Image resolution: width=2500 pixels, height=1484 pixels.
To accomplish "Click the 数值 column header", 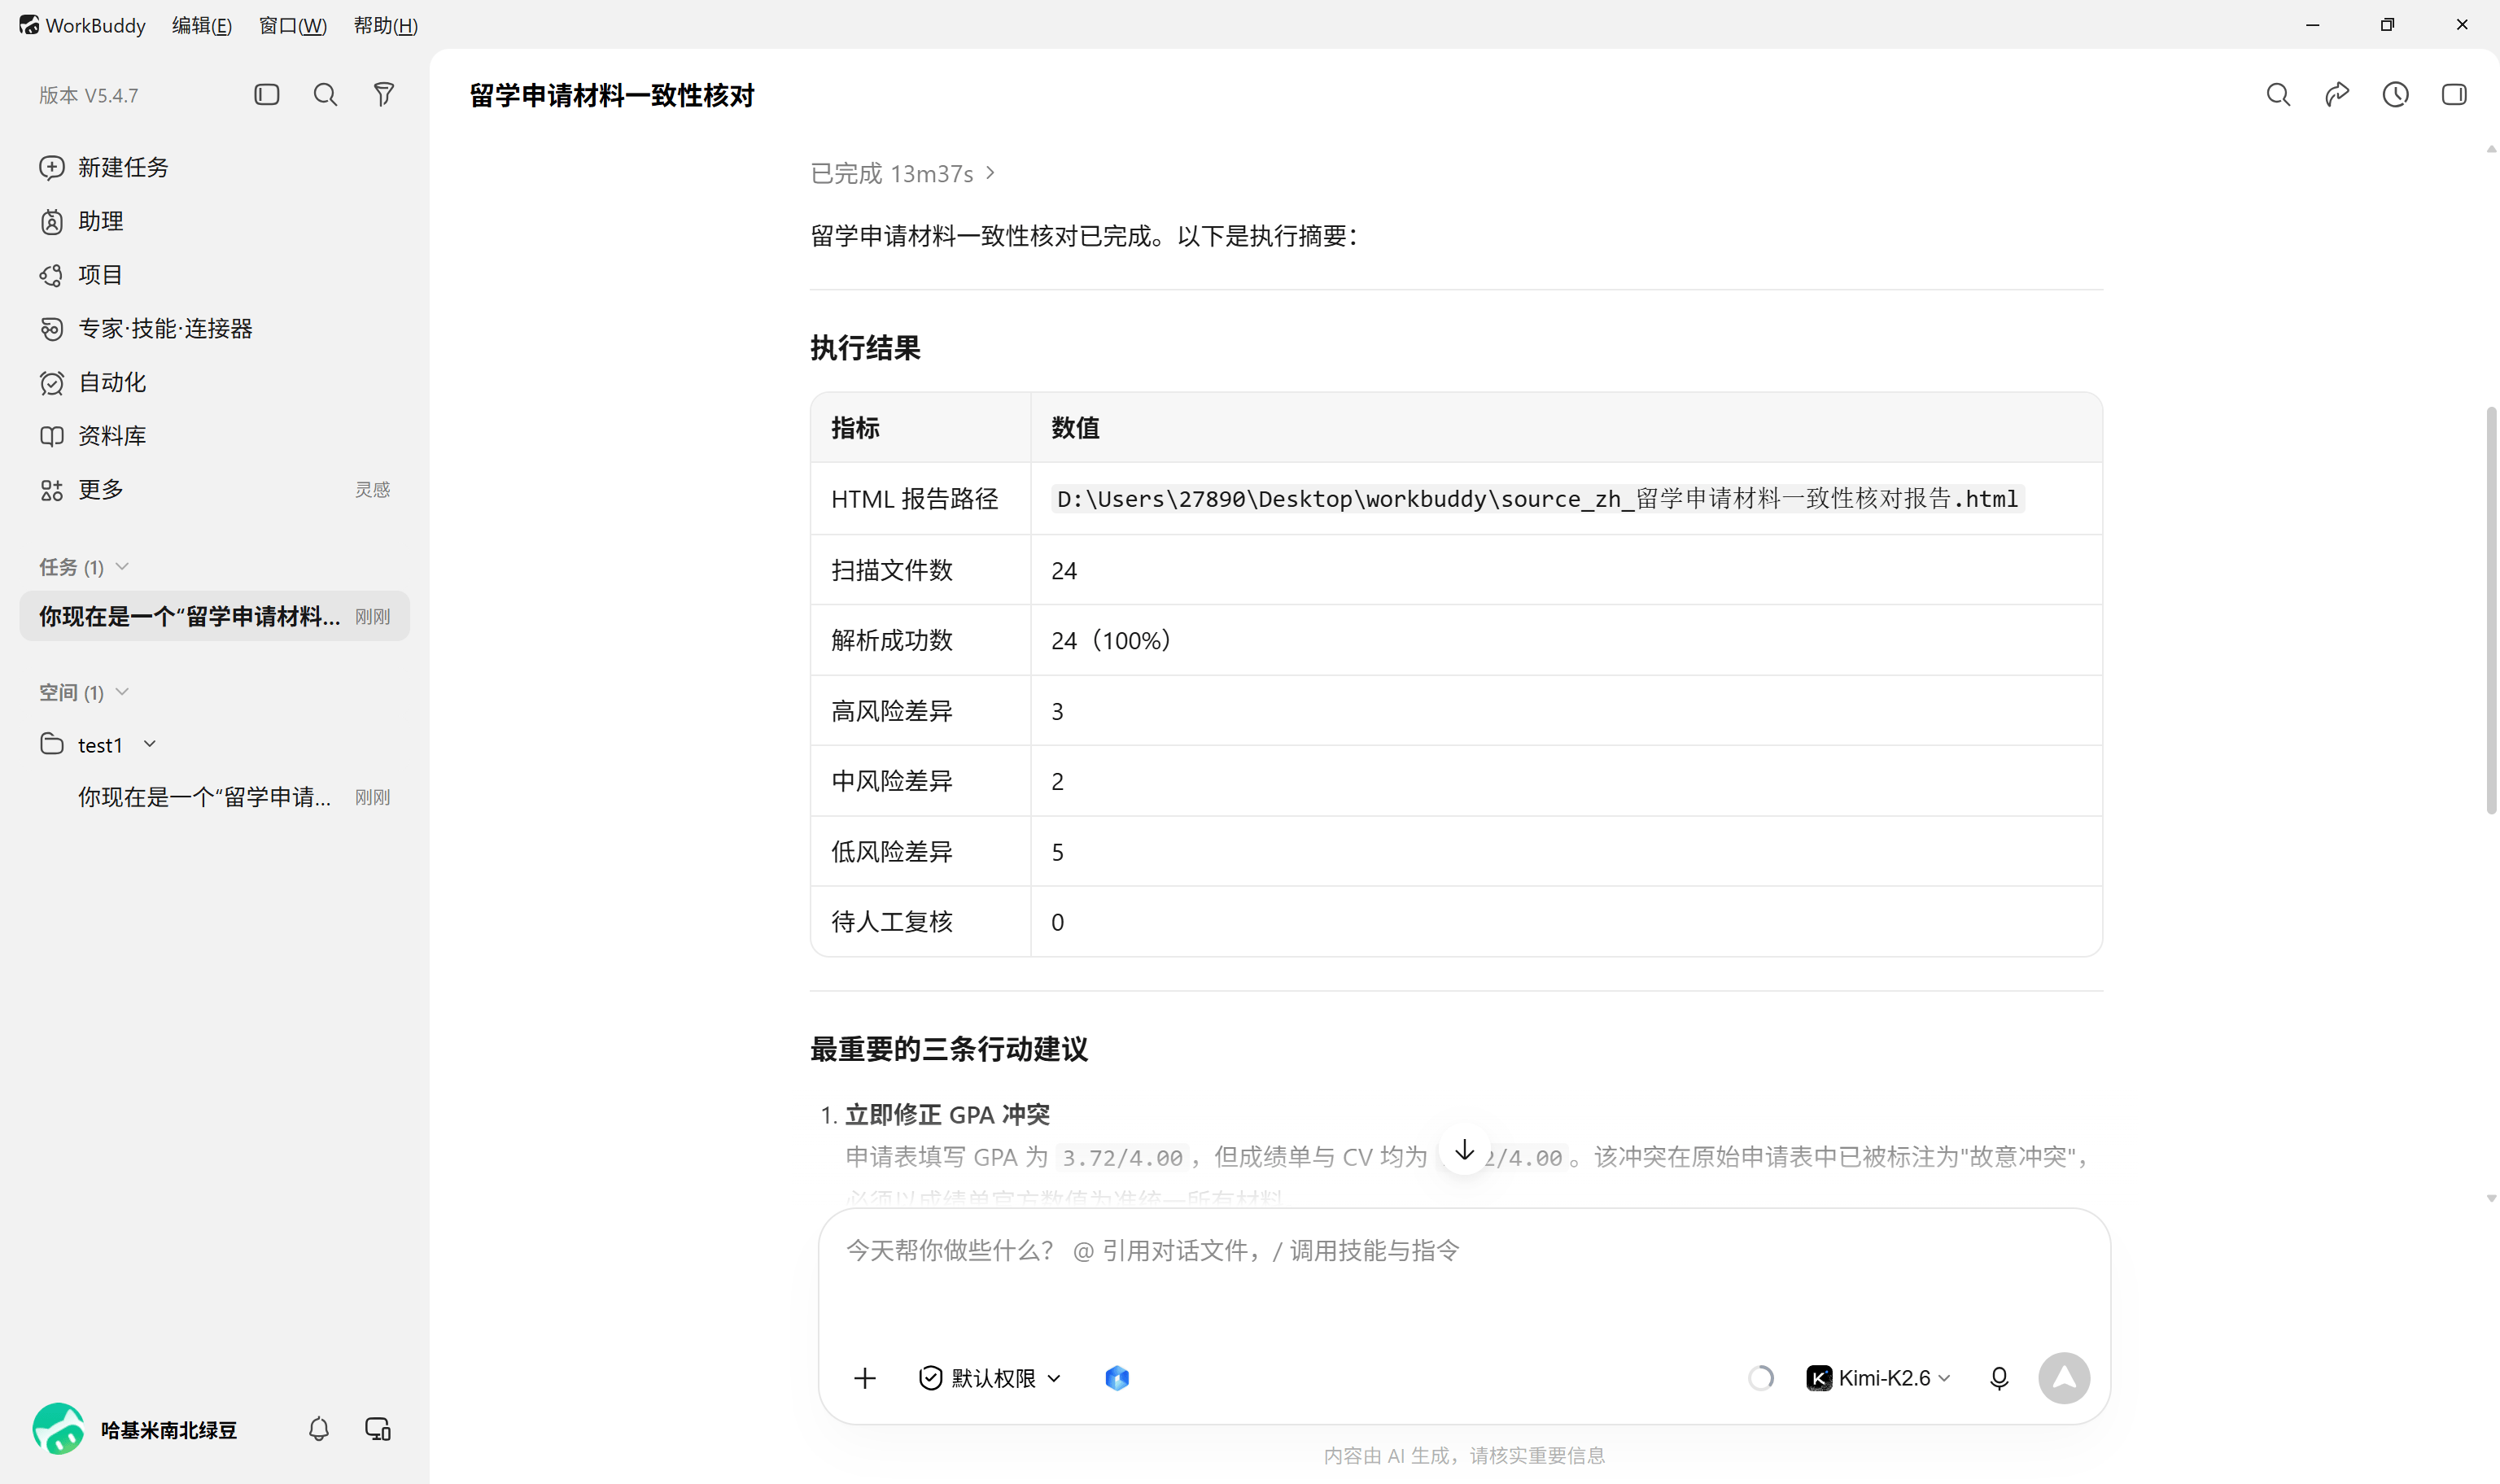I will (1076, 428).
